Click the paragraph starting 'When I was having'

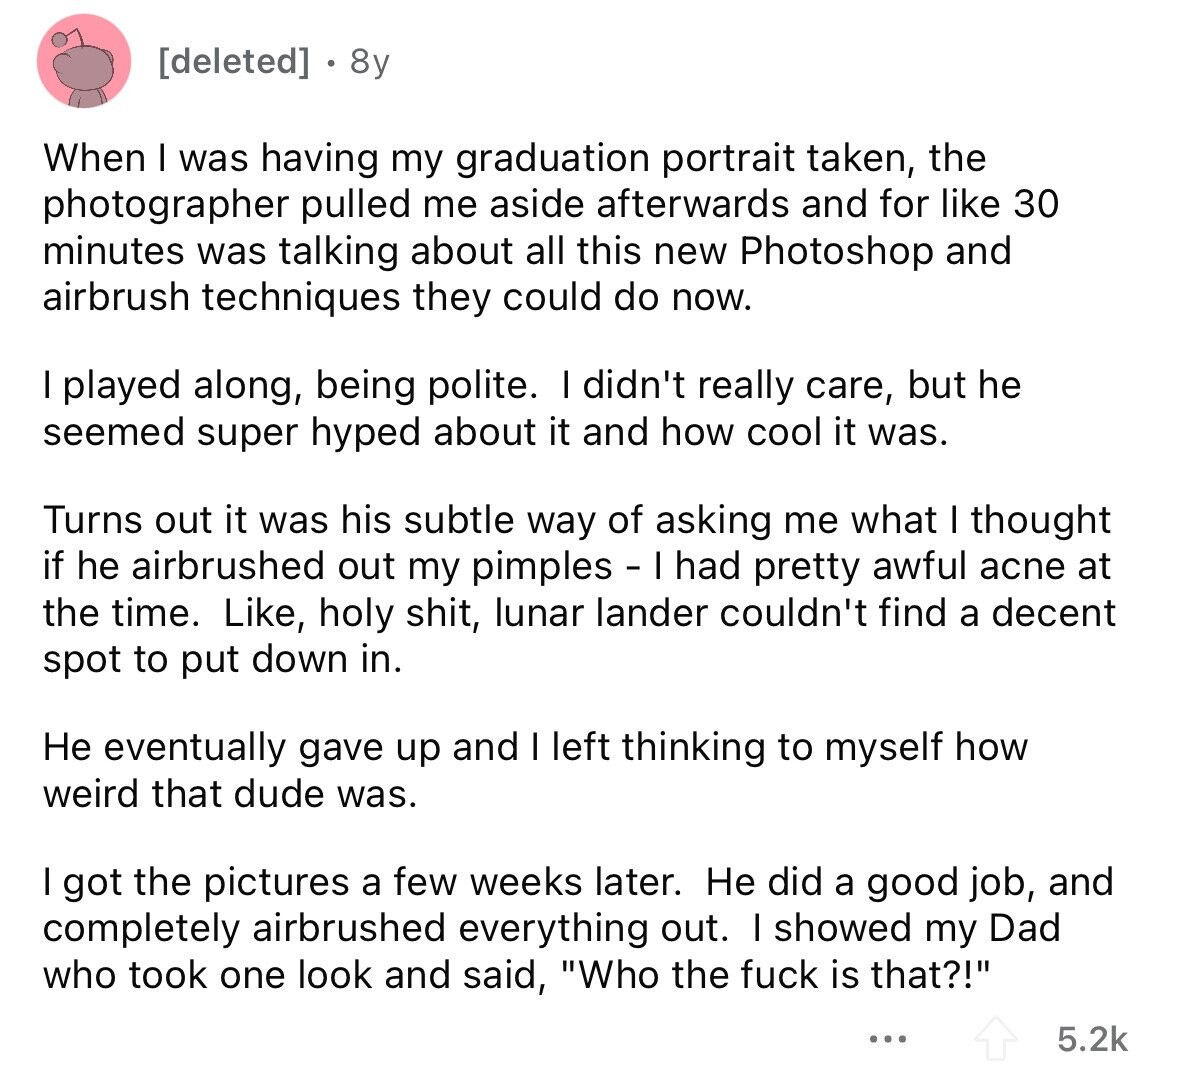pyautogui.click(x=550, y=227)
